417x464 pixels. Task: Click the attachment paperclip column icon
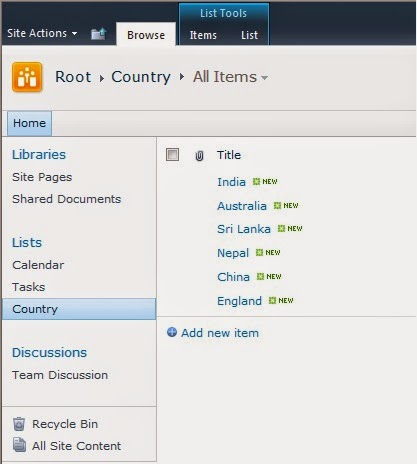tap(199, 155)
